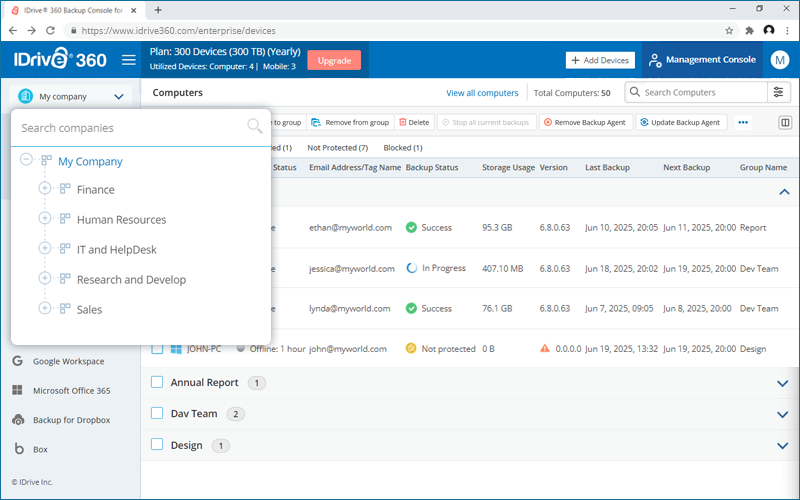The image size is (800, 500).
Task: Click the Microsoft Office 365 icon
Action: pos(17,390)
